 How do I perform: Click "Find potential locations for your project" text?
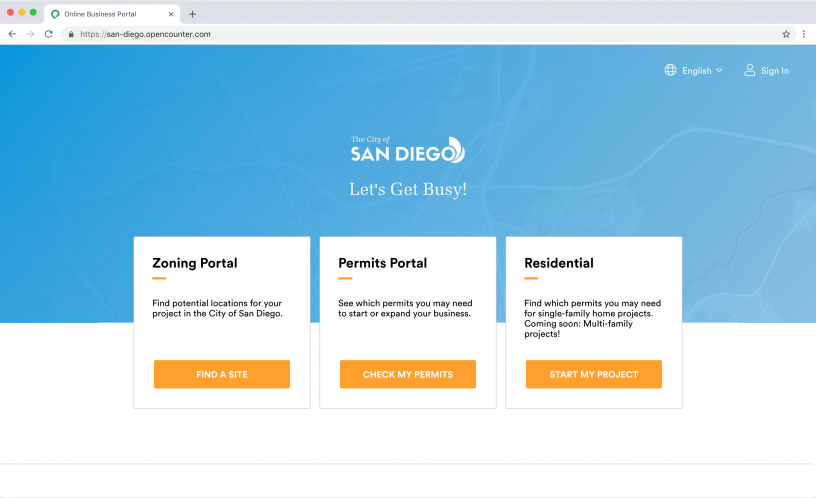[x=218, y=308]
